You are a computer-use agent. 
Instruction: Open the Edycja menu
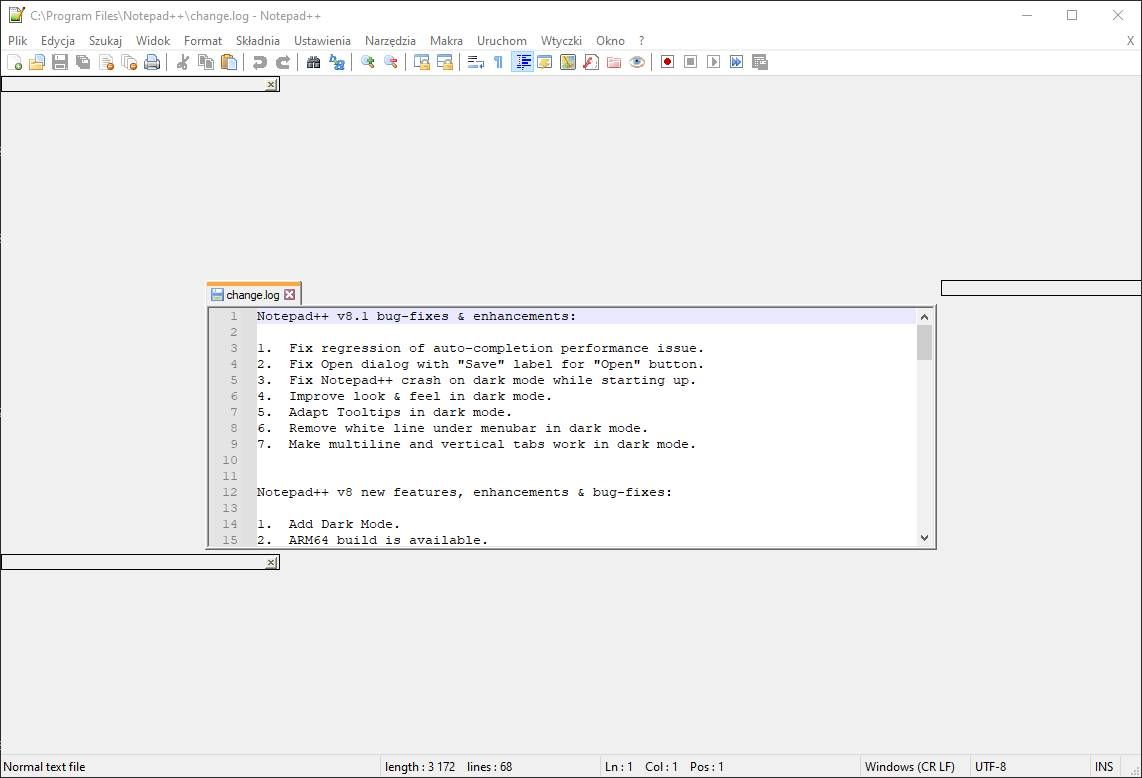pyautogui.click(x=58, y=41)
